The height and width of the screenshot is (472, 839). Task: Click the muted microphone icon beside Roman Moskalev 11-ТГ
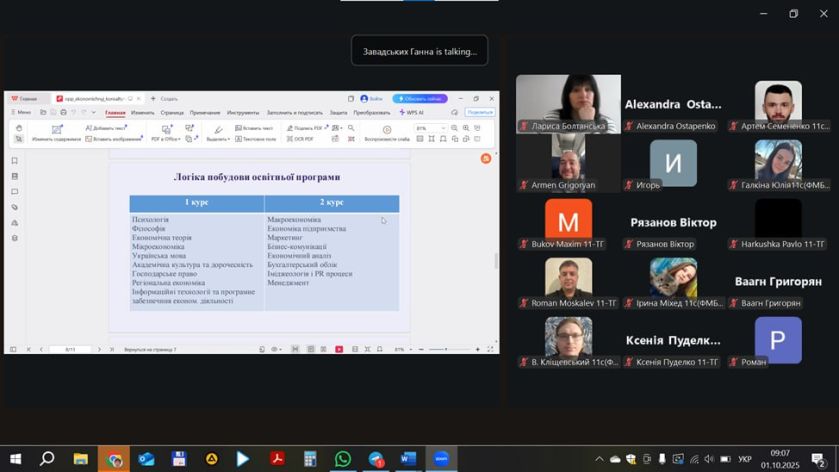[524, 303]
